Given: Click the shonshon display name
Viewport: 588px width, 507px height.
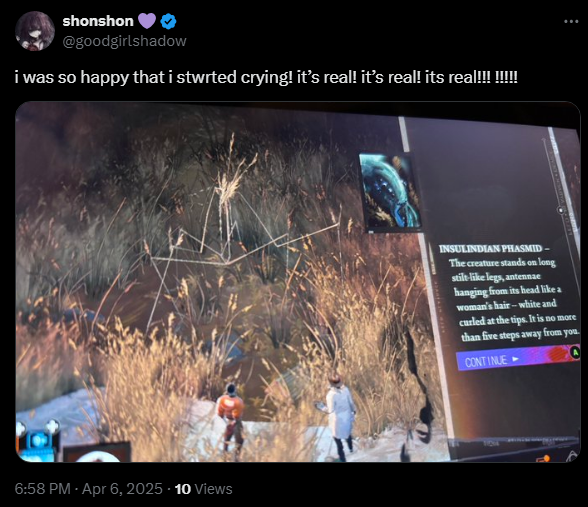Looking at the screenshot, I should pos(98,21).
